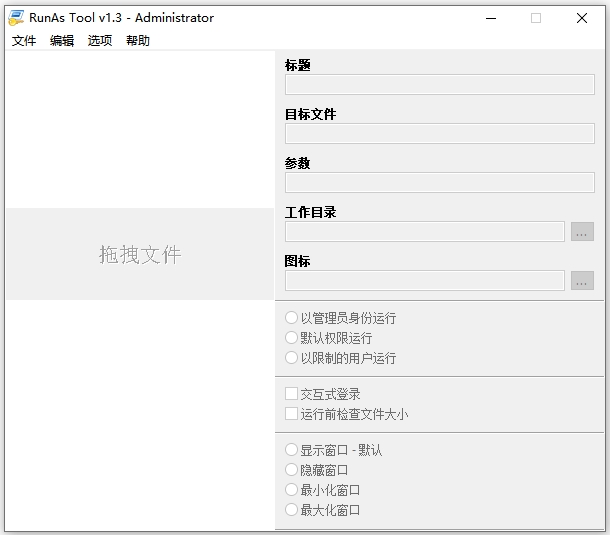Open the 编辑 menu
The image size is (610, 535).
62,40
